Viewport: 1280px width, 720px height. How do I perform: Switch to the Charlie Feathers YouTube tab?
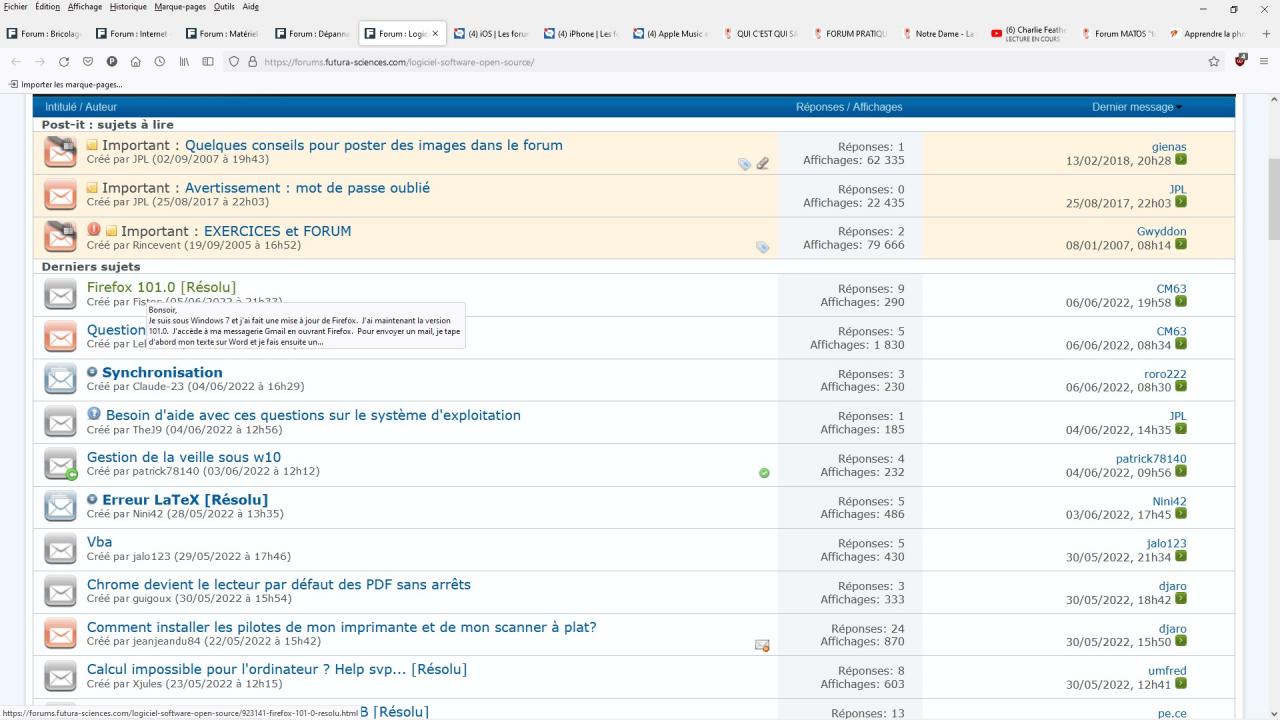(1029, 34)
